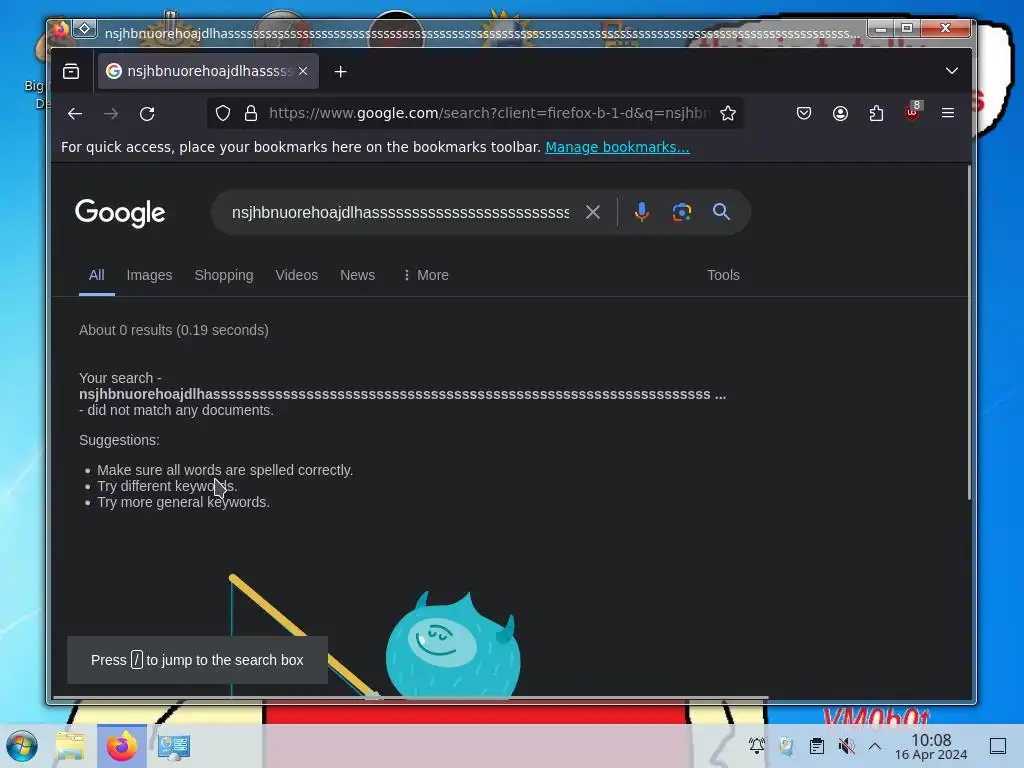Click the 'Try different keywords.' suggestion text

pyautogui.click(x=167, y=487)
